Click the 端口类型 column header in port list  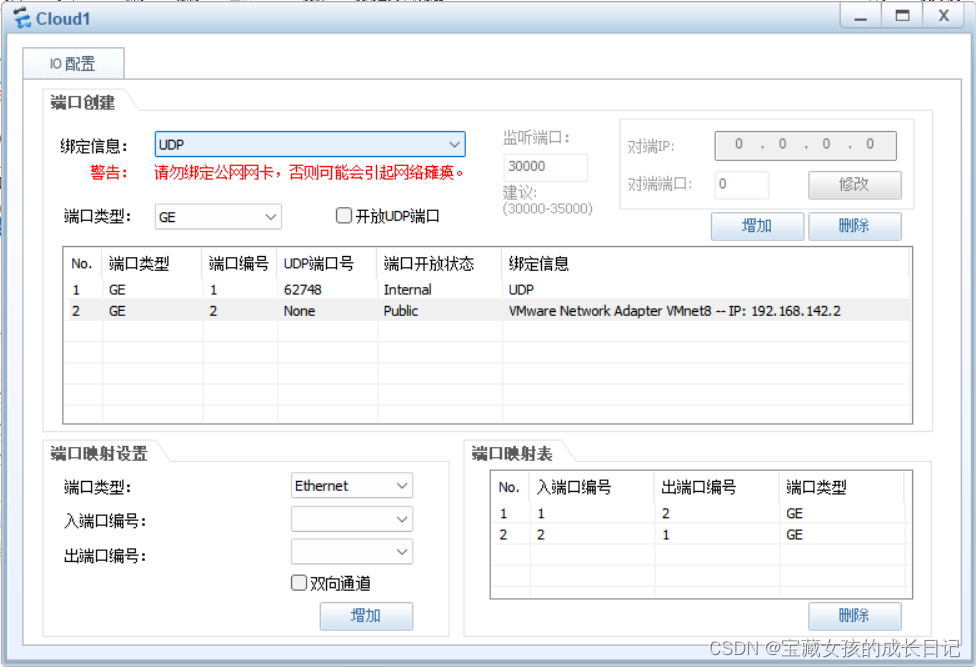152,264
